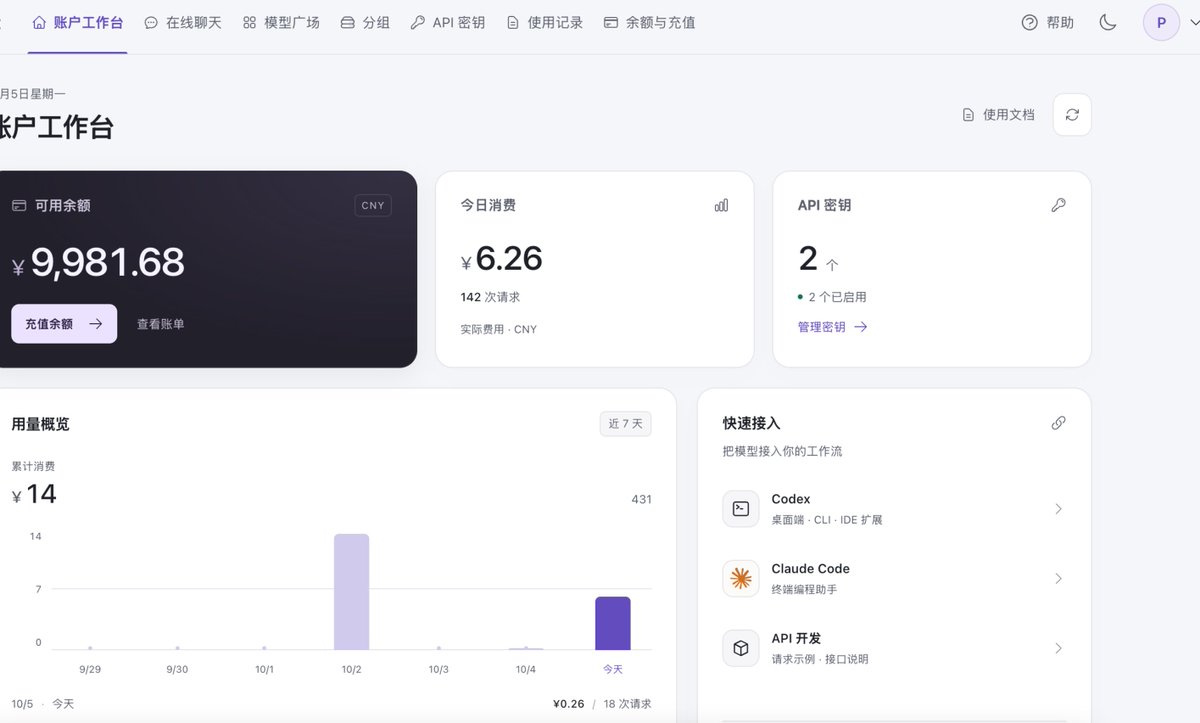Open the 近 7 天 range selector
This screenshot has width=1200, height=723.
coord(625,424)
